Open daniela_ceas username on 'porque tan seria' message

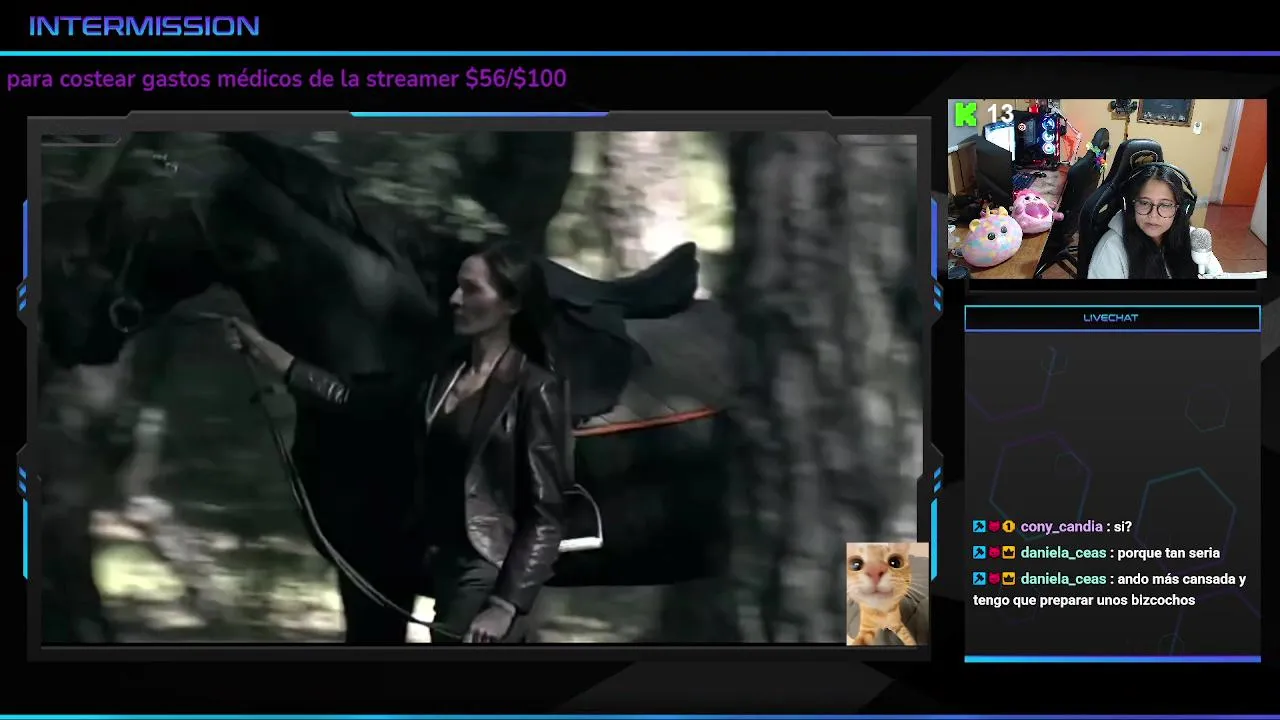click(1063, 553)
